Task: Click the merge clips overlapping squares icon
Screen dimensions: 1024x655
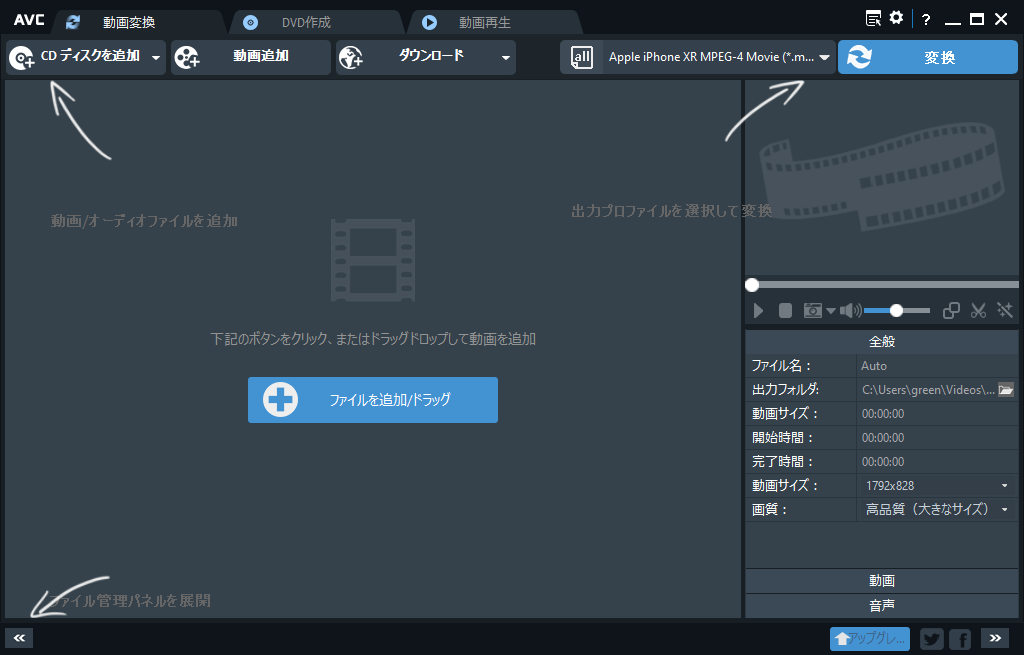Action: [x=952, y=311]
